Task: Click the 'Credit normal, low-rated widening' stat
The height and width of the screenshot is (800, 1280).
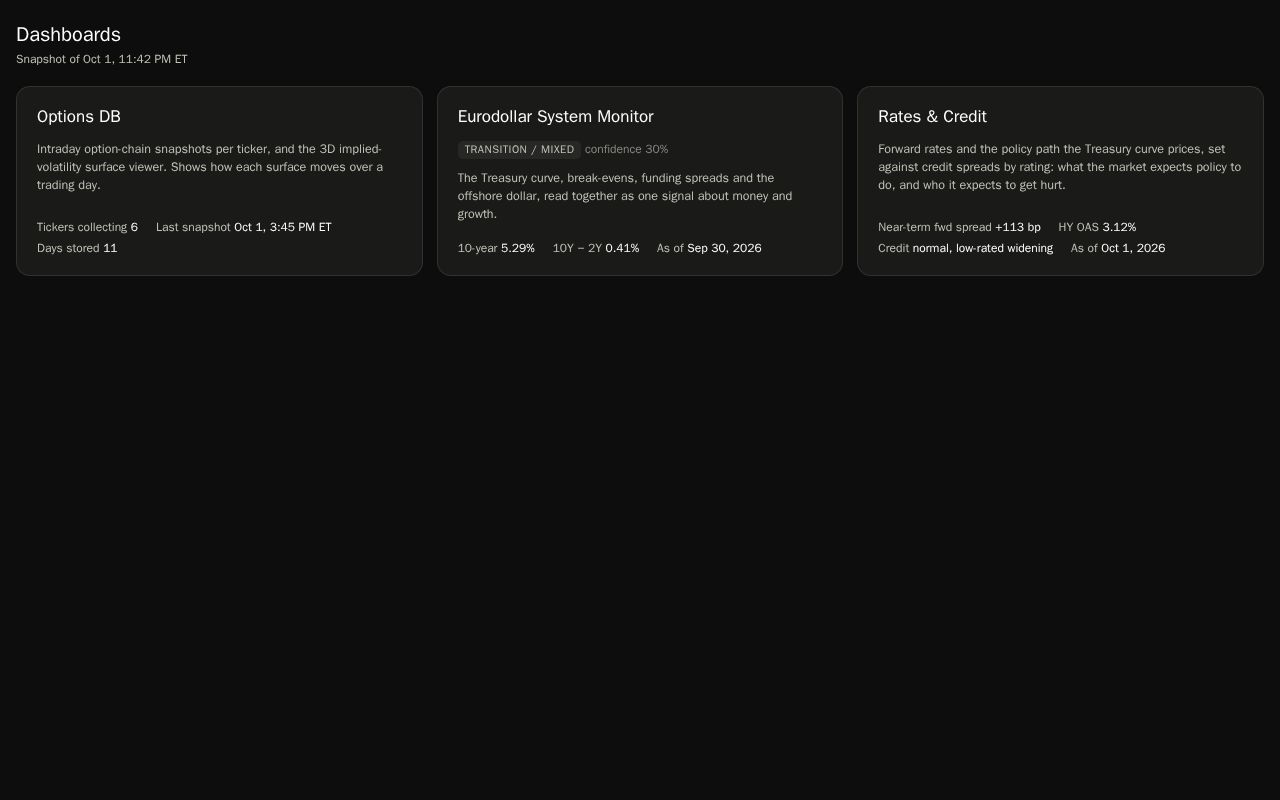Action: click(x=965, y=248)
